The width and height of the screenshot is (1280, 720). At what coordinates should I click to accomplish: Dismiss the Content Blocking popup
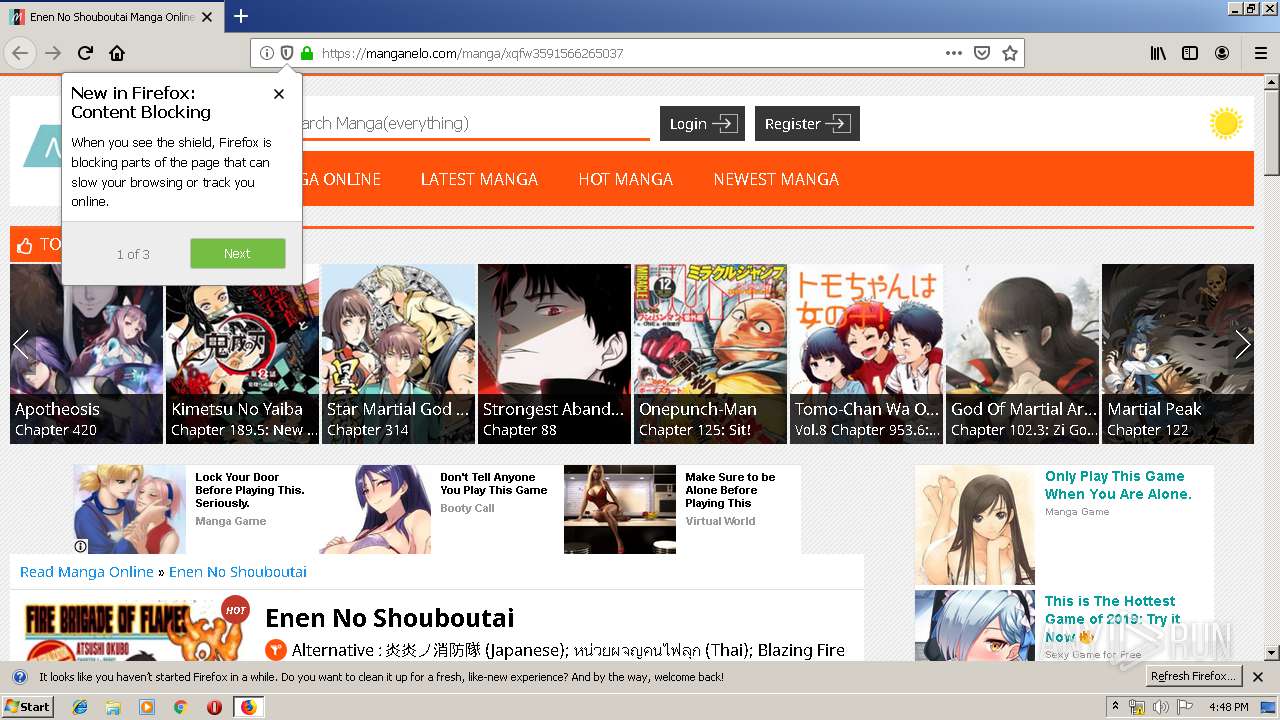[x=279, y=93]
